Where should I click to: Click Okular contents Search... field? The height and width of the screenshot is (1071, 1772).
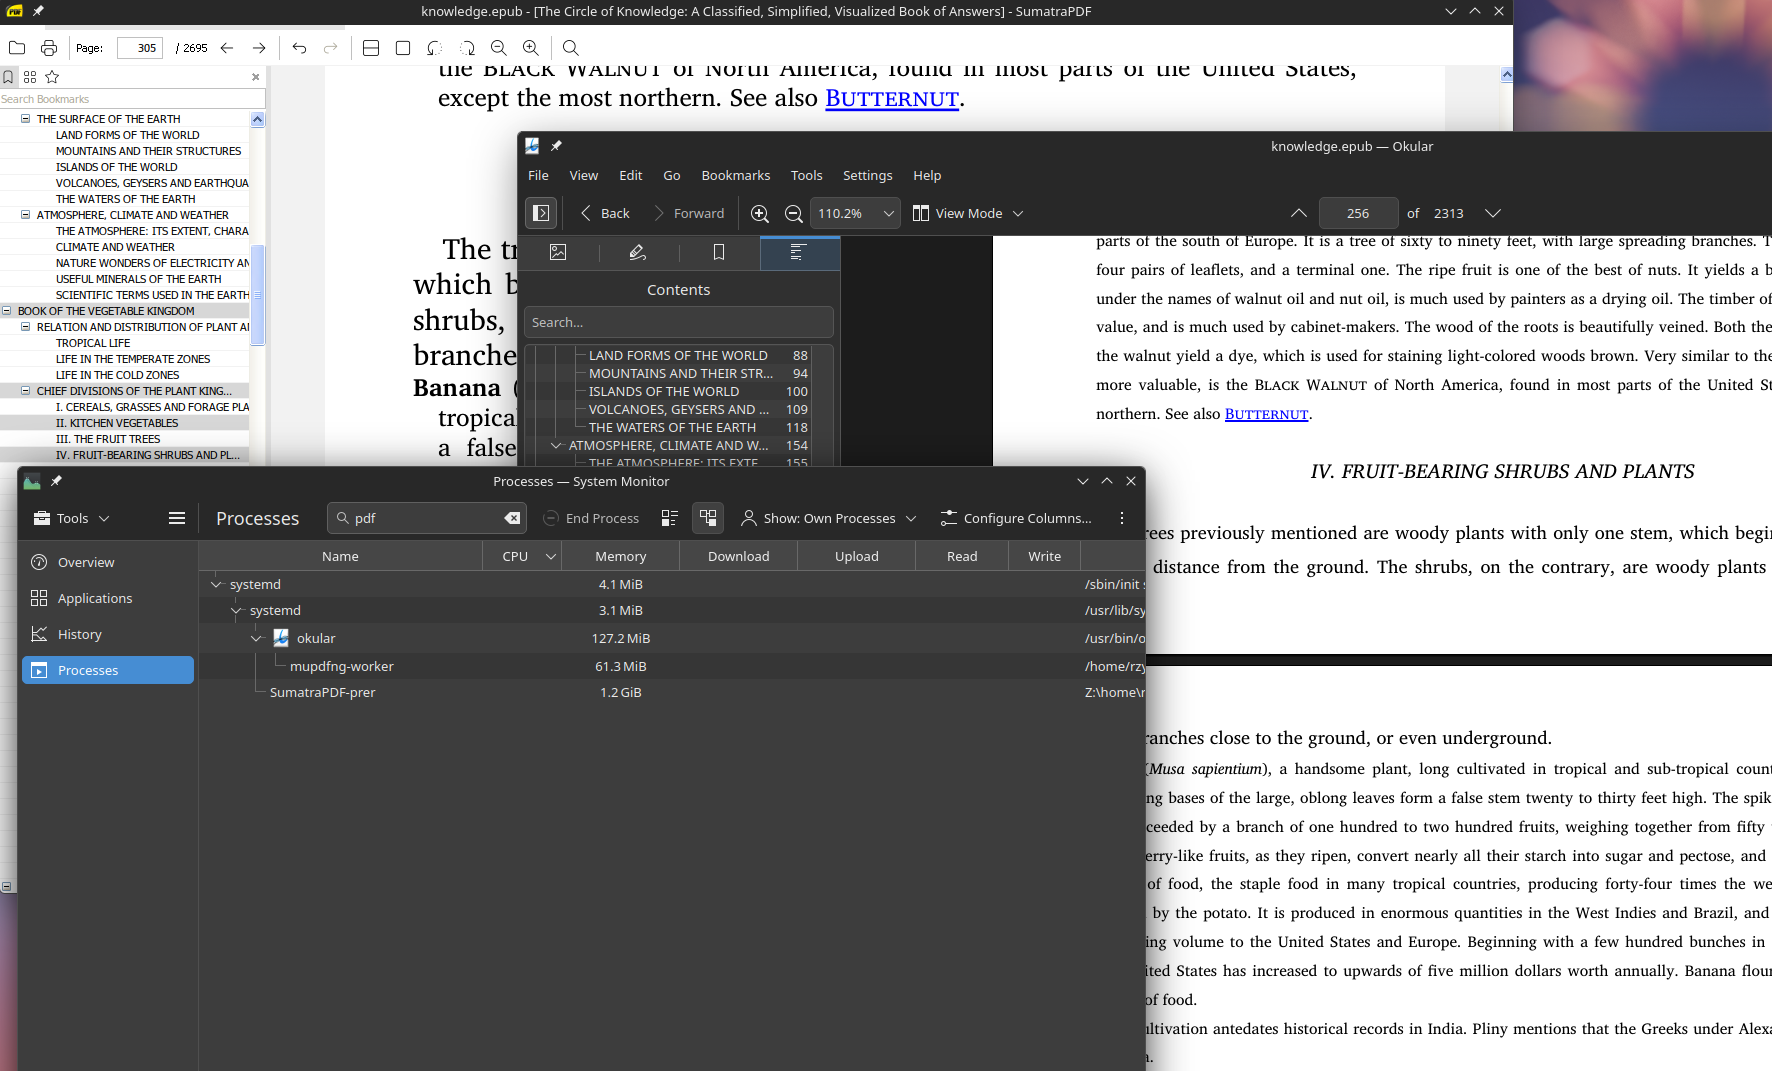678,322
